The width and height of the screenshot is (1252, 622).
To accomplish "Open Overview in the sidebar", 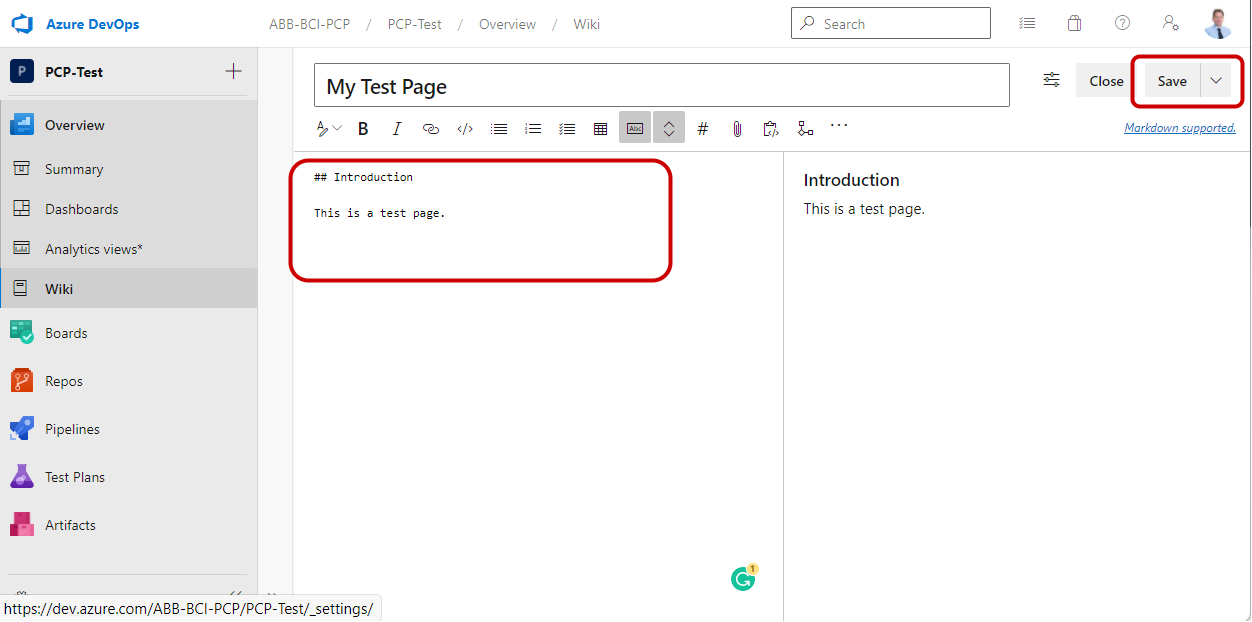I will point(128,125).
